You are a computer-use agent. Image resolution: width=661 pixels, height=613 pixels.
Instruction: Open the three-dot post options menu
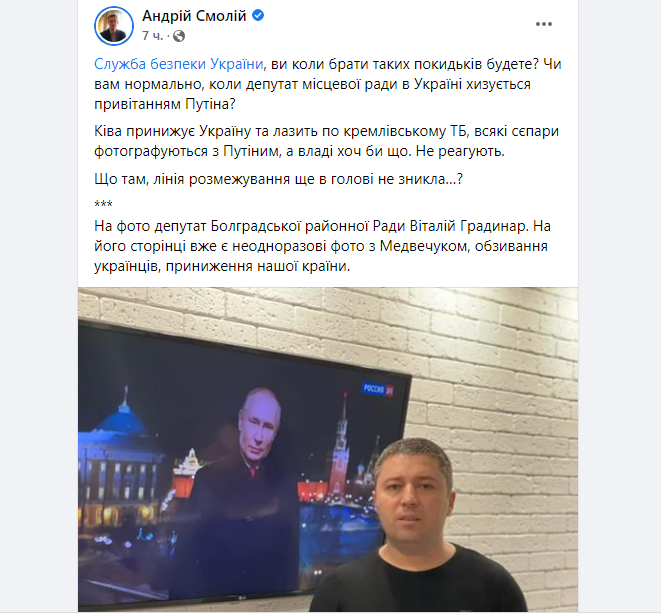click(x=544, y=24)
